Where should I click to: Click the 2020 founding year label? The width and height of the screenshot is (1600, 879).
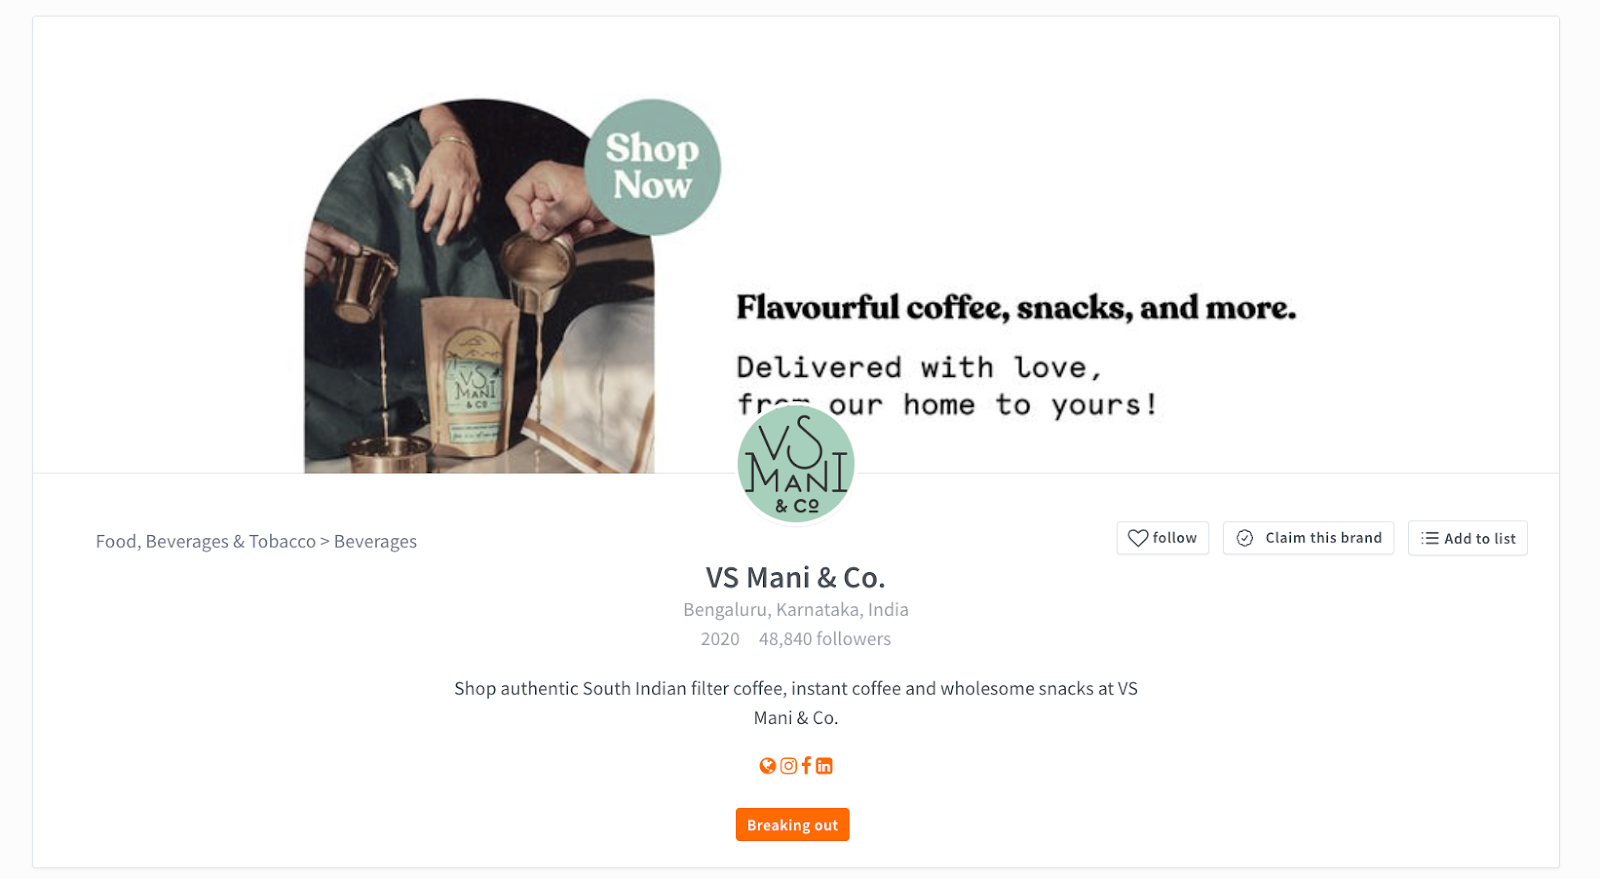(x=720, y=639)
